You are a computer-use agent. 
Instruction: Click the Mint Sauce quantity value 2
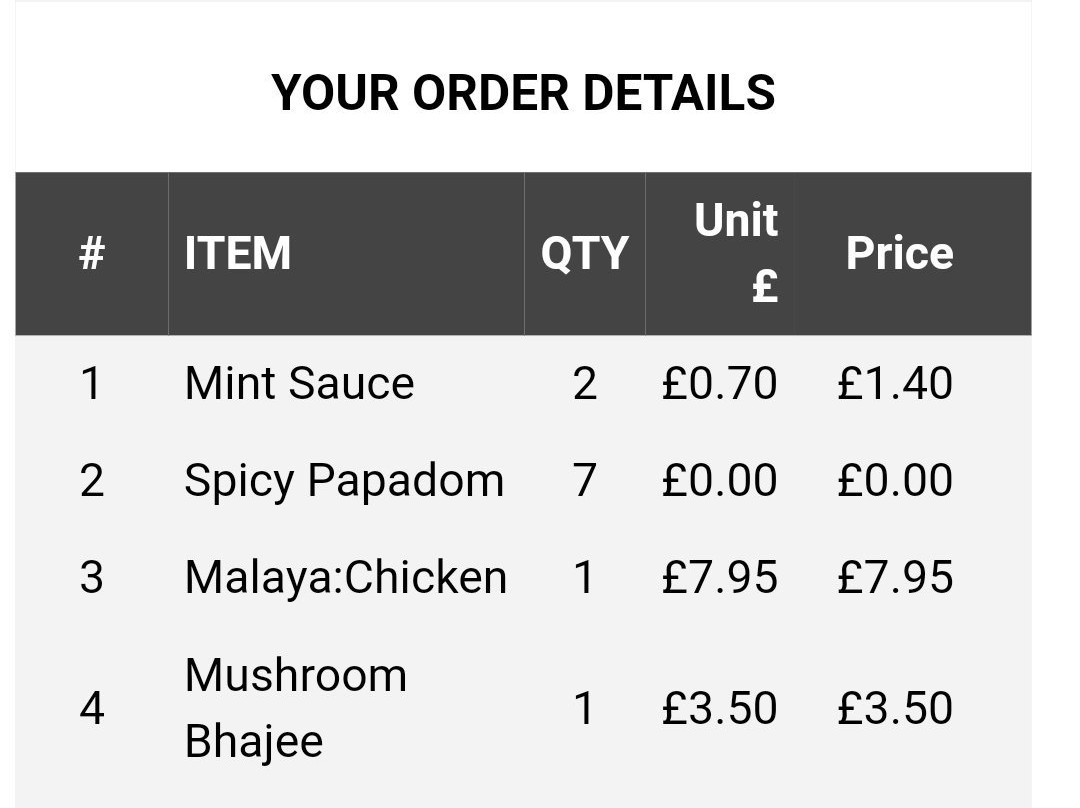(585, 384)
